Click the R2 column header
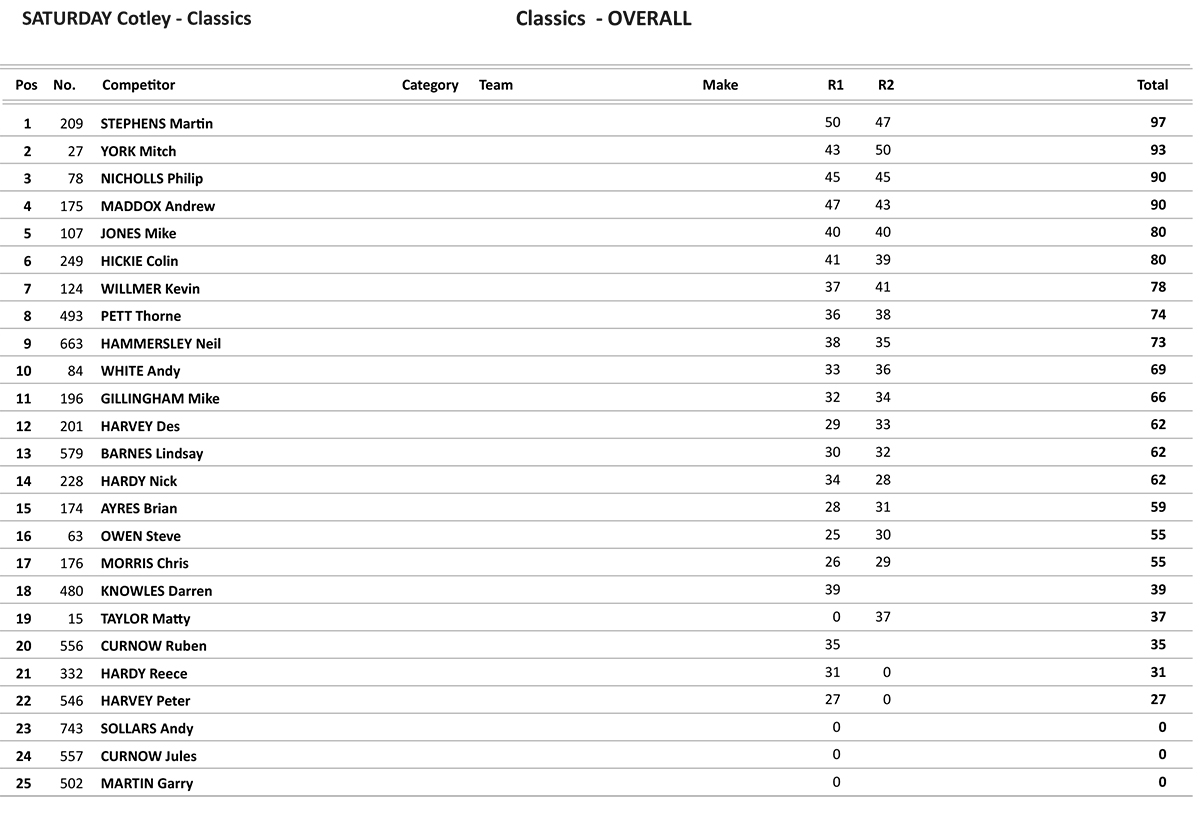The image size is (1200, 828). pyautogui.click(x=886, y=85)
